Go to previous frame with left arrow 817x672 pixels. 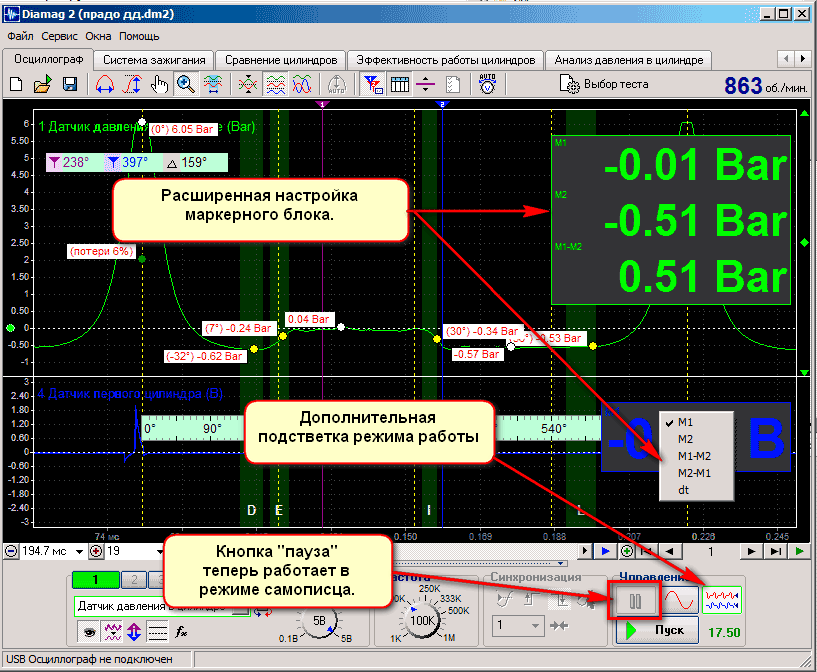point(670,551)
